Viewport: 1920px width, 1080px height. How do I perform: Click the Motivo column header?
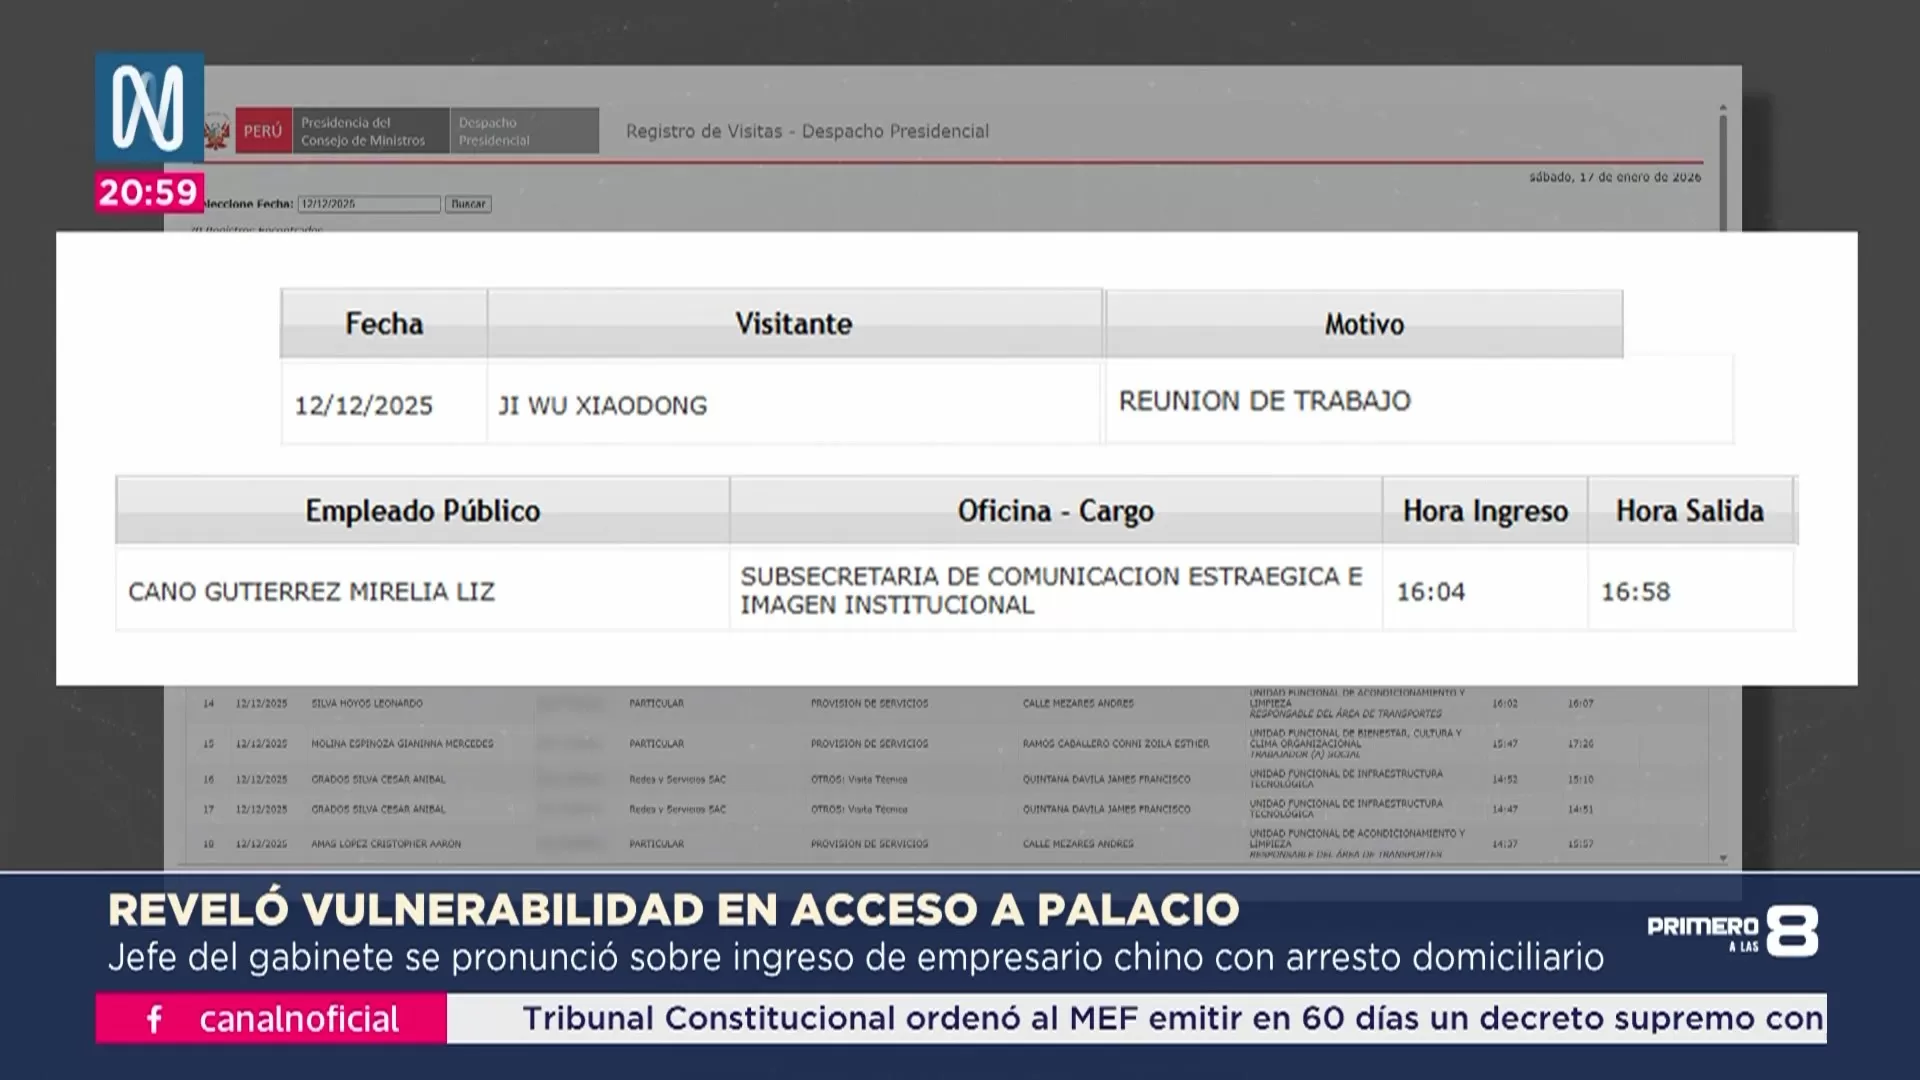[x=1364, y=324]
